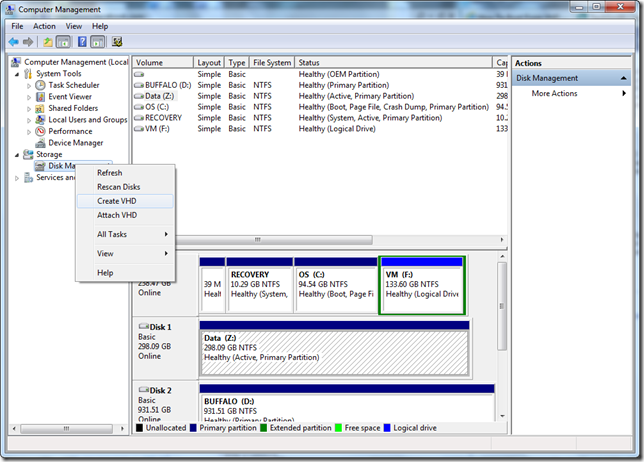
Task: Sort by the Type column header
Action: point(237,63)
